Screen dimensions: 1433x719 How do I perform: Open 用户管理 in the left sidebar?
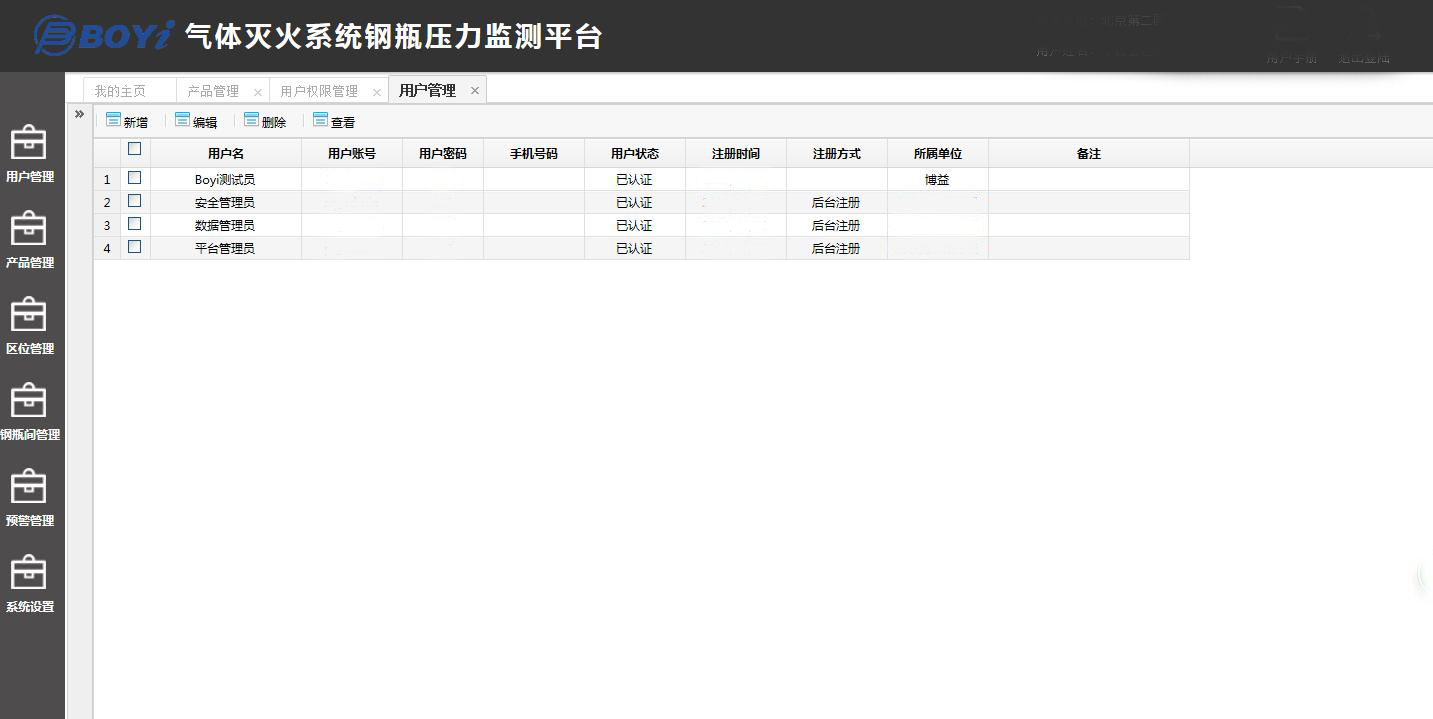[29, 155]
